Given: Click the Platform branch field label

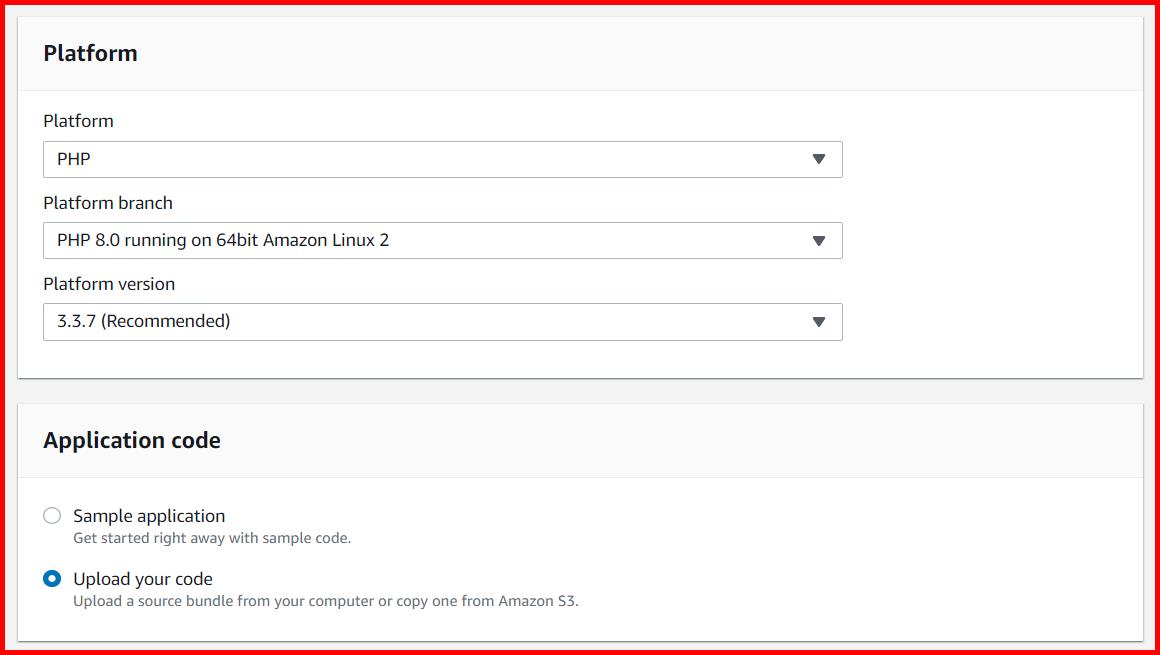Looking at the screenshot, I should tap(107, 203).
